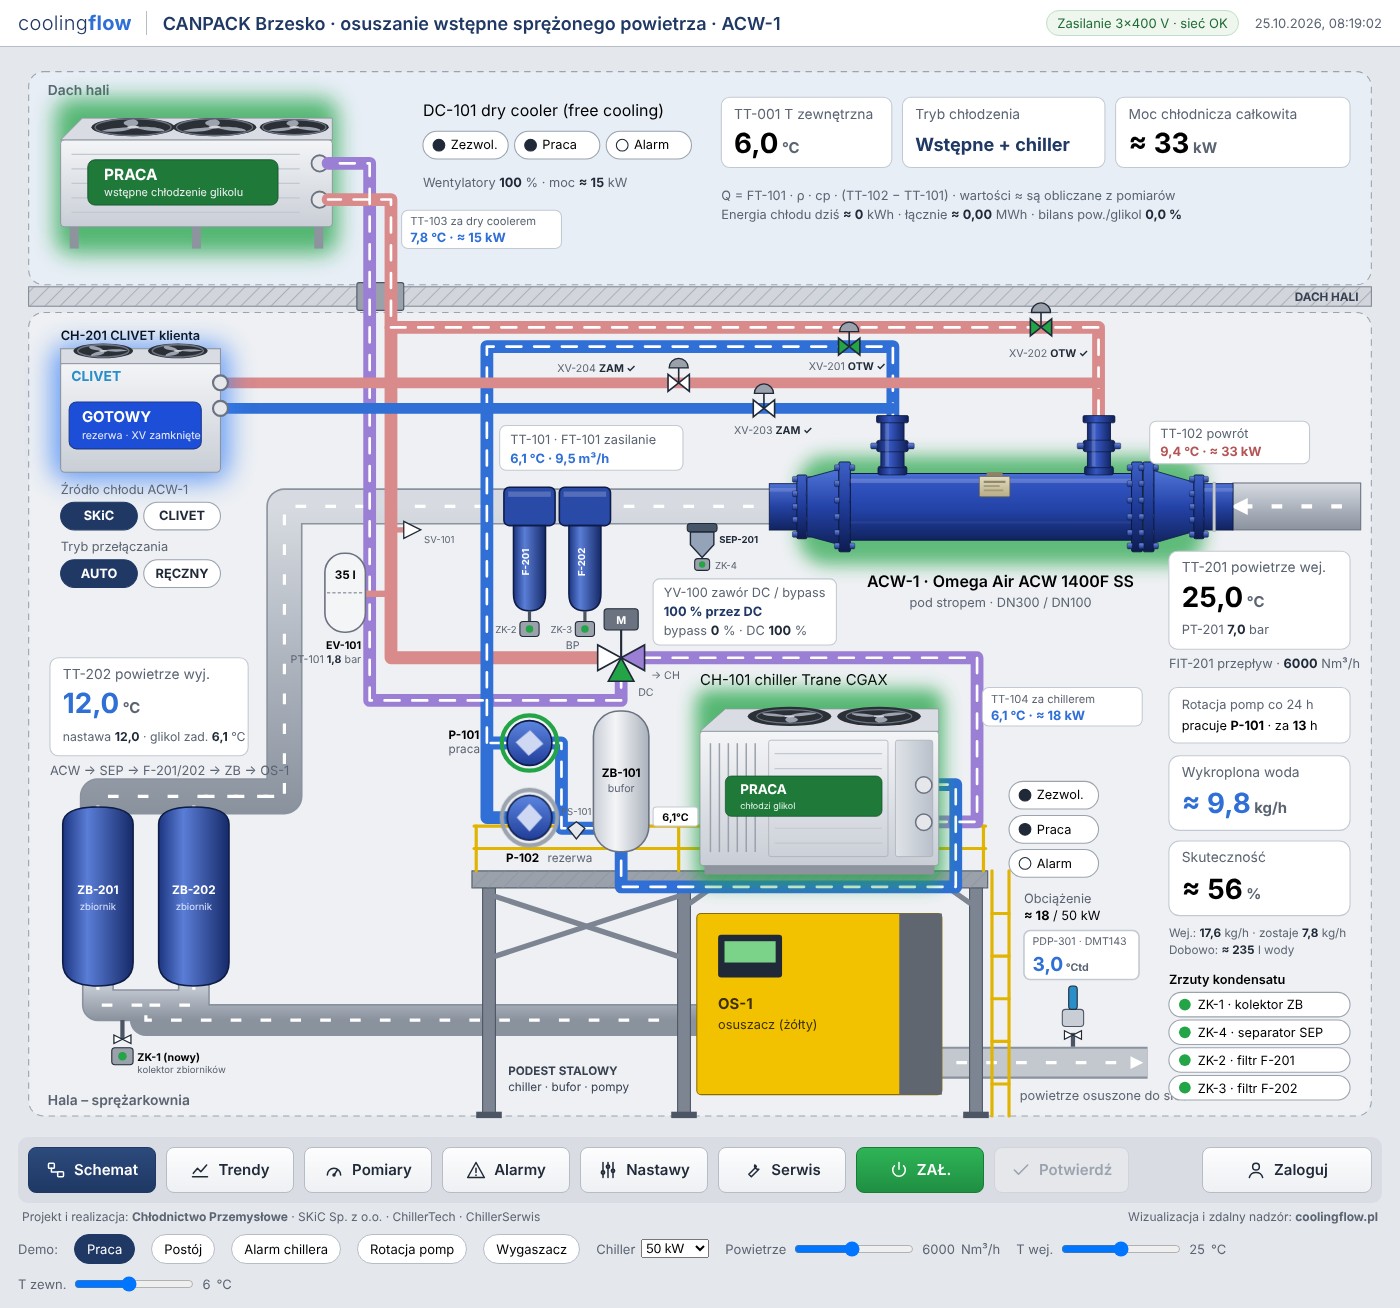The height and width of the screenshot is (1308, 1400).
Task: Open the Schemat tab
Action: click(92, 1170)
